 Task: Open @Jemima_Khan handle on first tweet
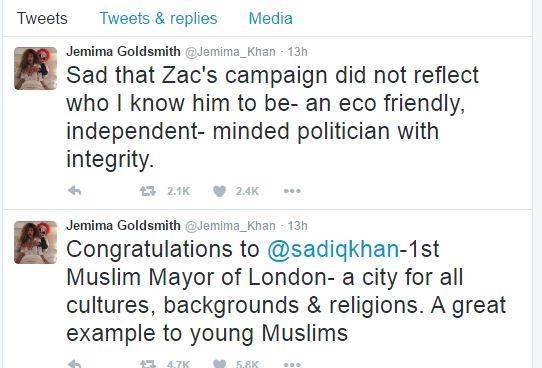pyautogui.click(x=230, y=52)
